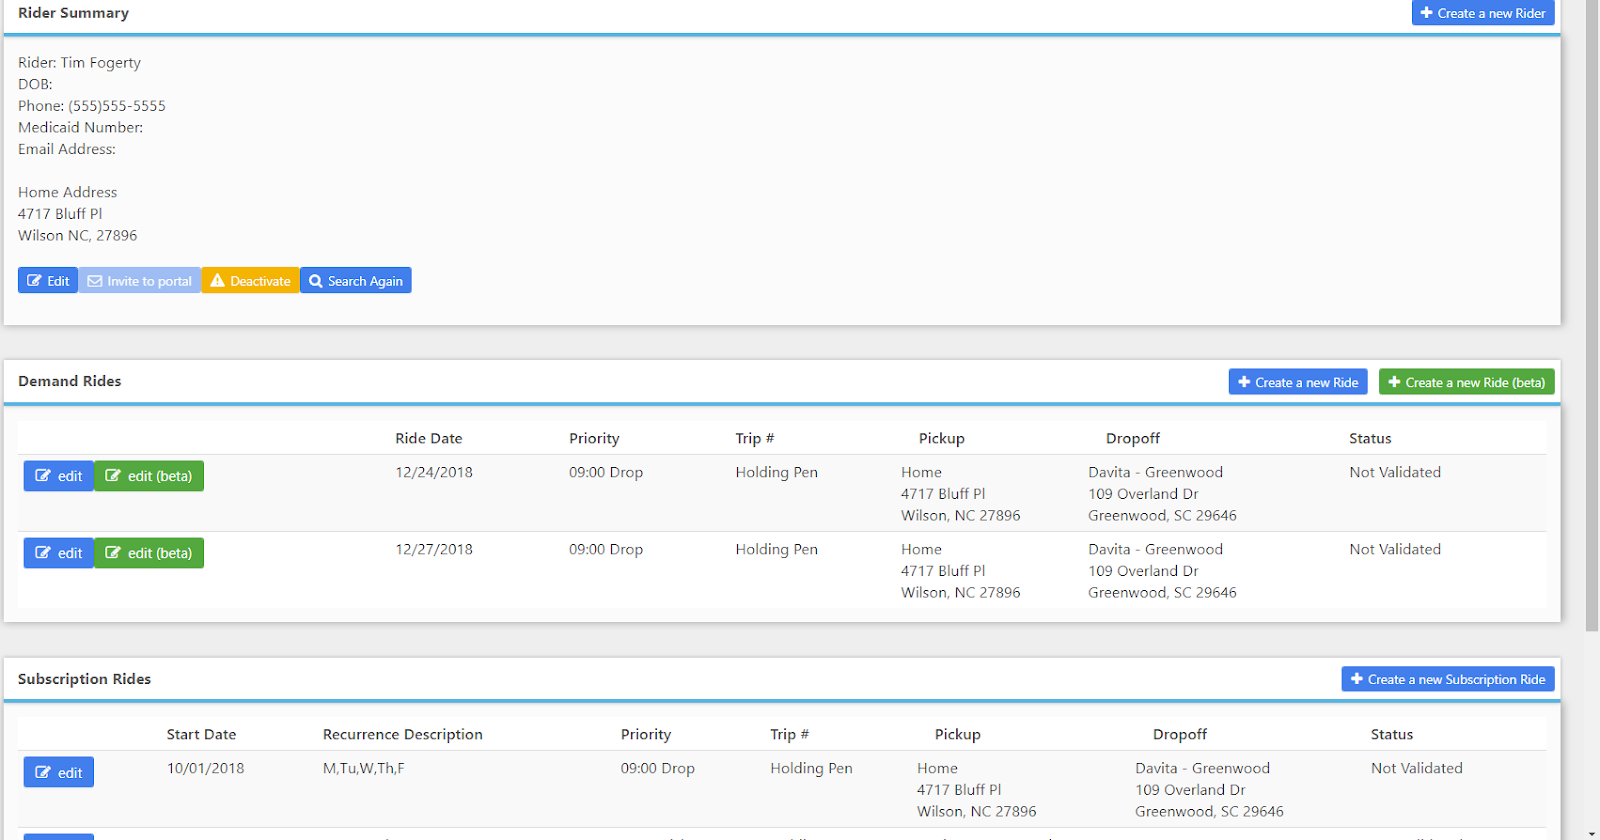The width and height of the screenshot is (1600, 840).
Task: Click the magnifier icon on Search Again
Action: [316, 281]
